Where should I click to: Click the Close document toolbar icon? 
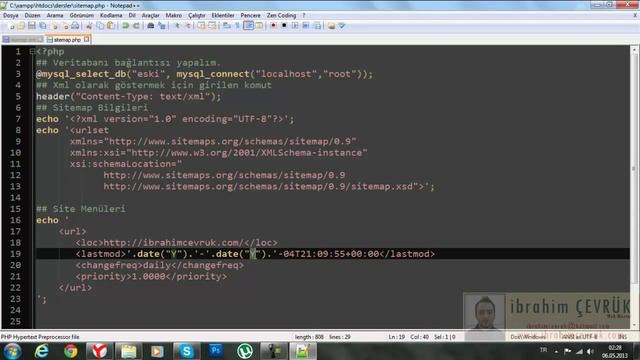(x=54, y=26)
